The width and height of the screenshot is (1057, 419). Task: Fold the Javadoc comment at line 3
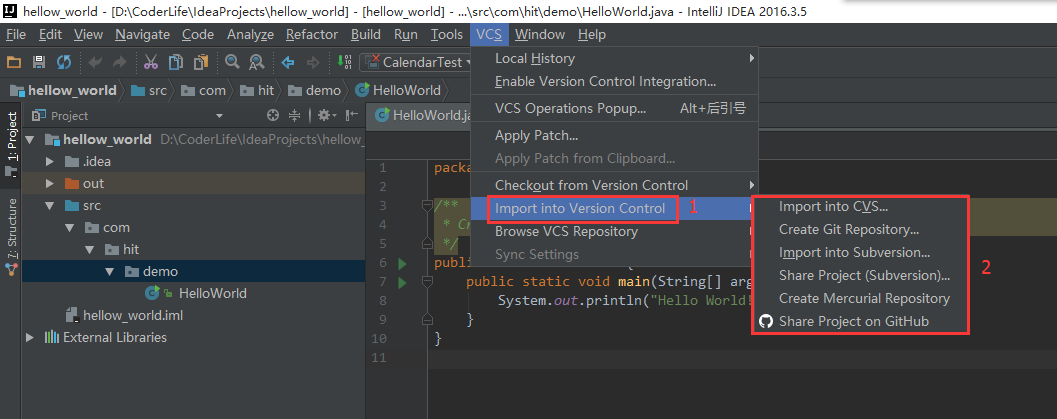tap(426, 205)
